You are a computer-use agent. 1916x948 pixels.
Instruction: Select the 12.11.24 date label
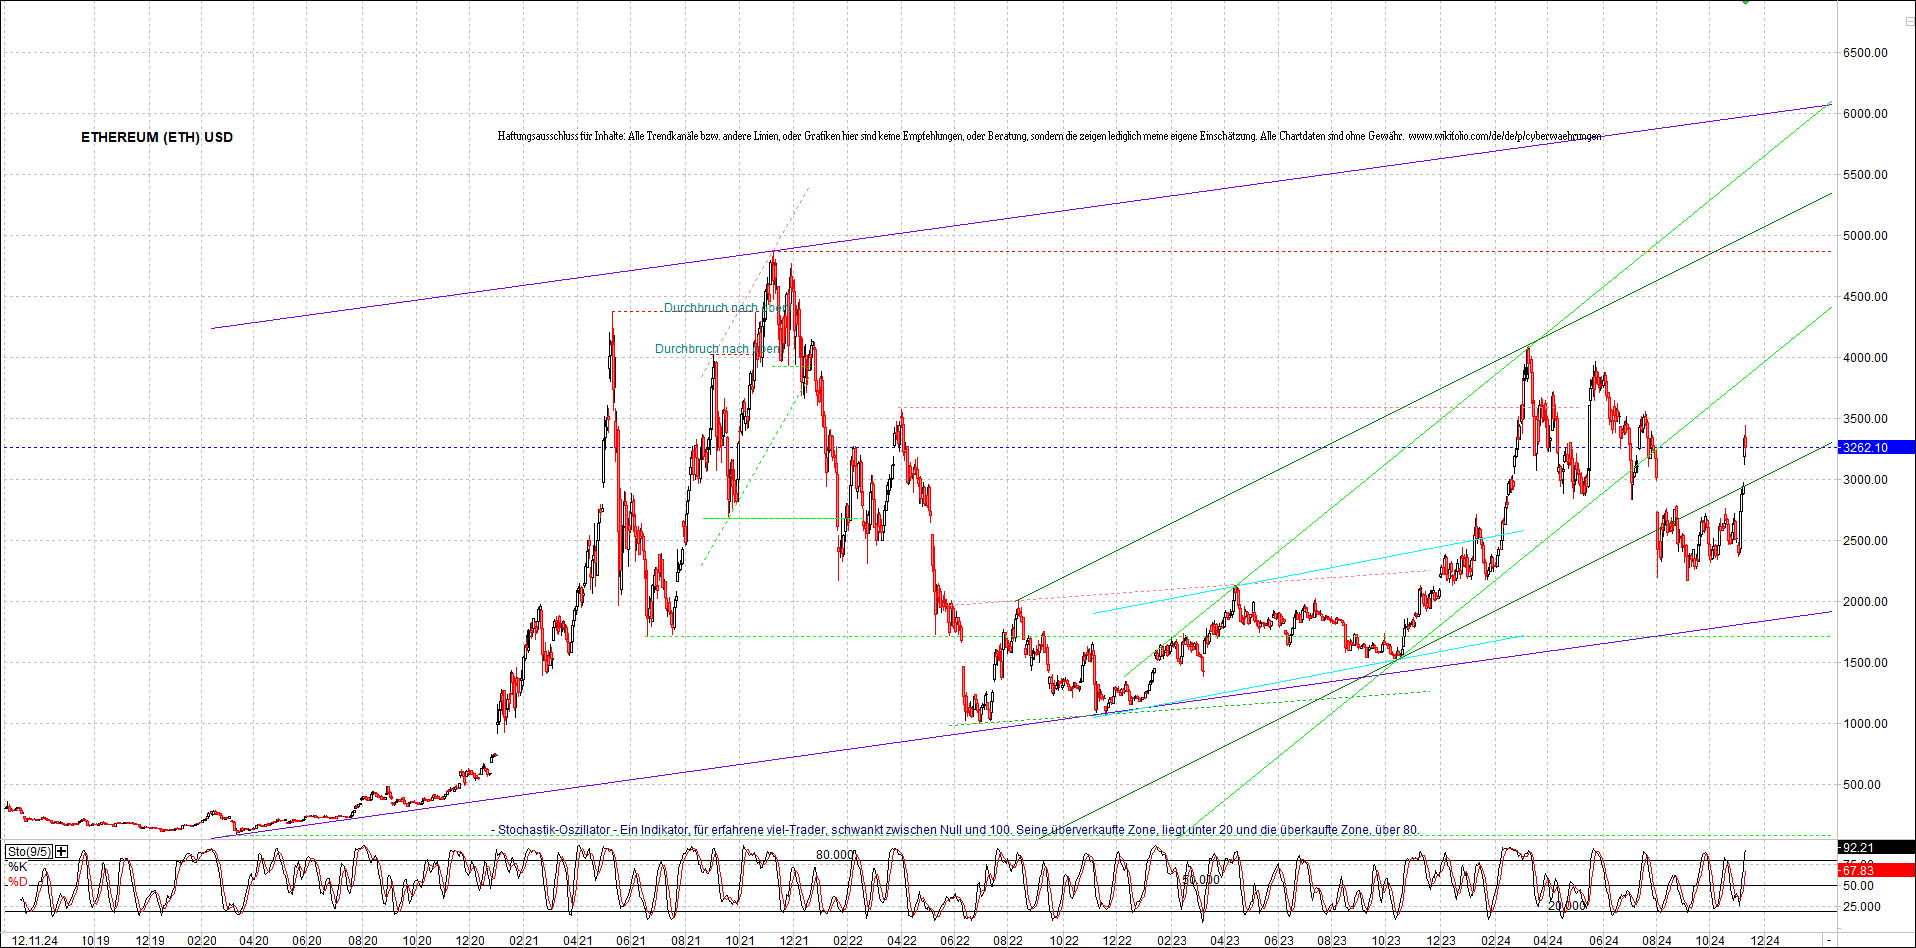tap(36, 939)
